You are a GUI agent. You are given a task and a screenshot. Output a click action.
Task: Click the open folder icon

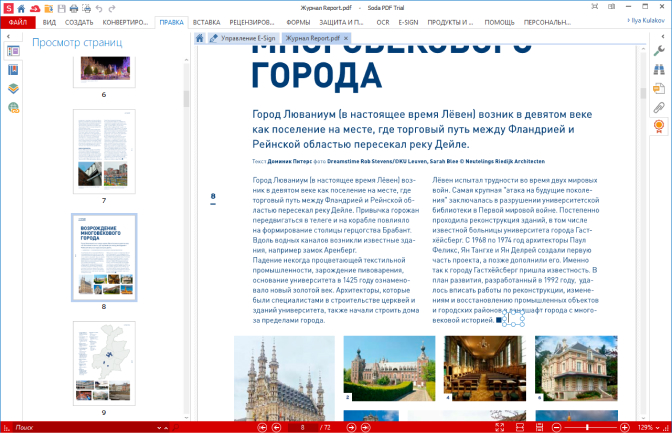point(48,8)
